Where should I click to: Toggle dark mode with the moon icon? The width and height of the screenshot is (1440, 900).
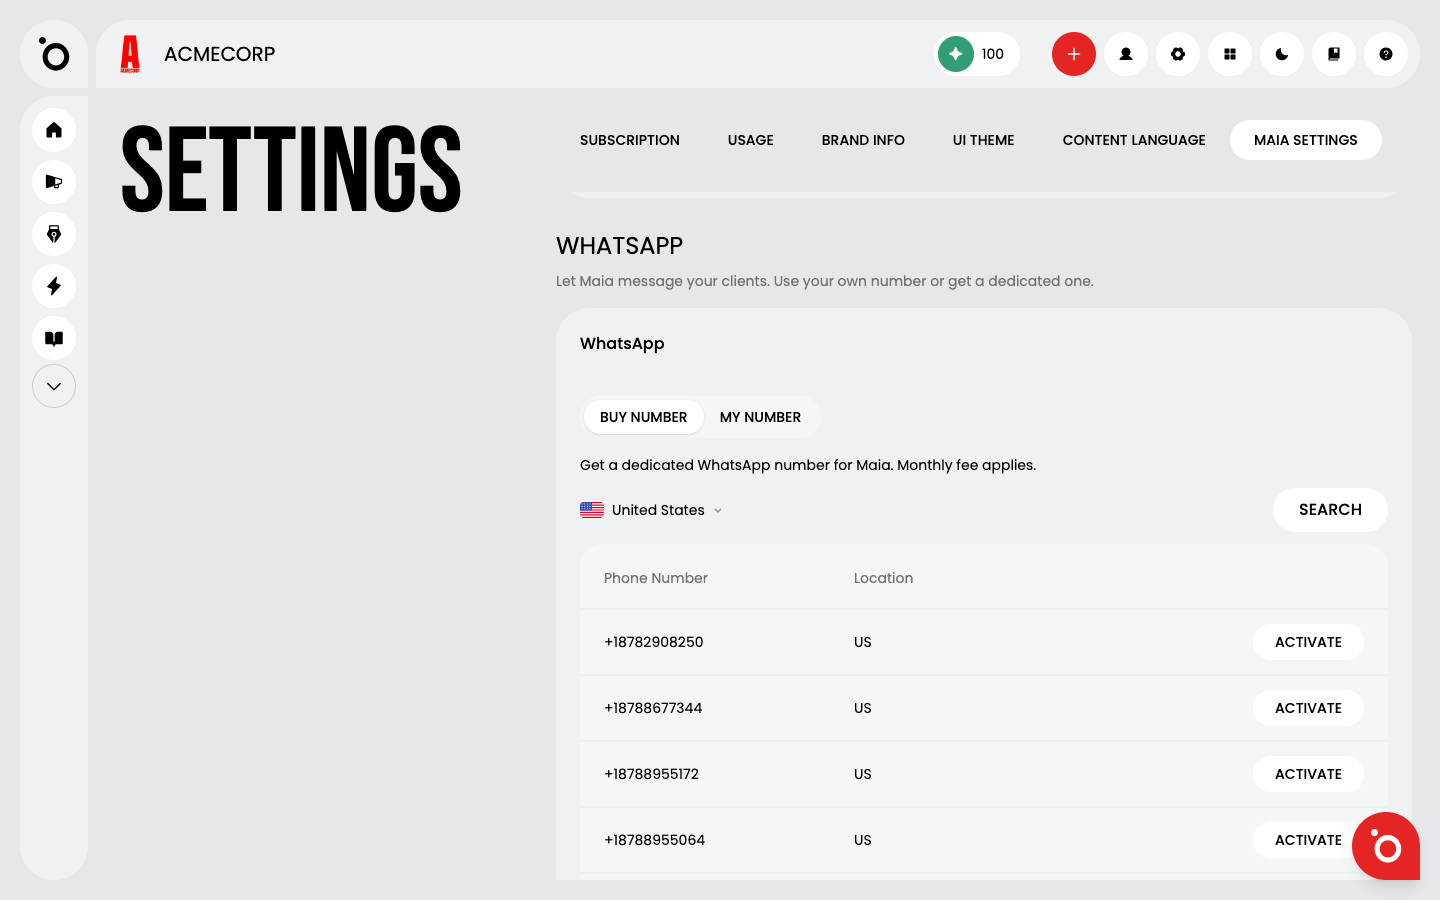click(1282, 54)
